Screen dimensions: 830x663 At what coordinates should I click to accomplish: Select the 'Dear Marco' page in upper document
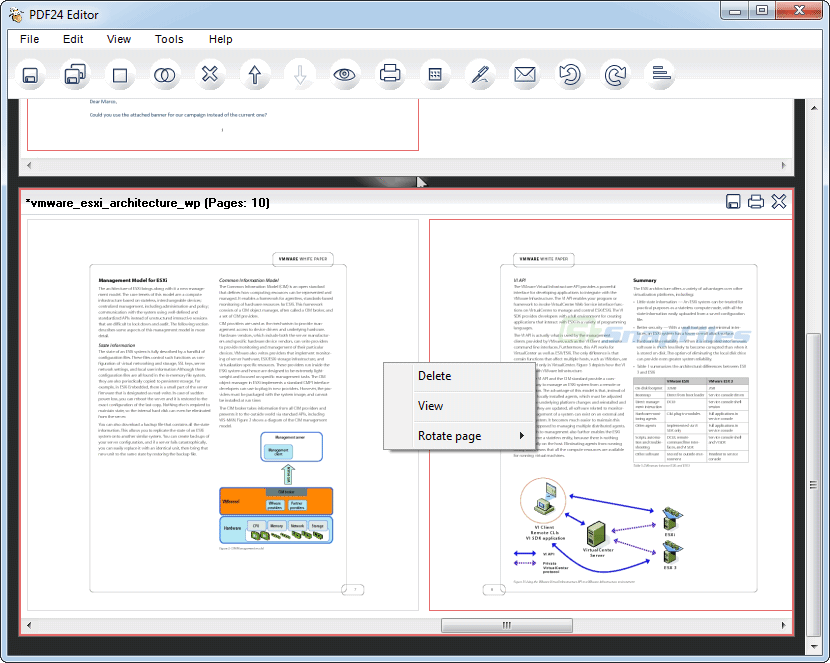[x=223, y=124]
